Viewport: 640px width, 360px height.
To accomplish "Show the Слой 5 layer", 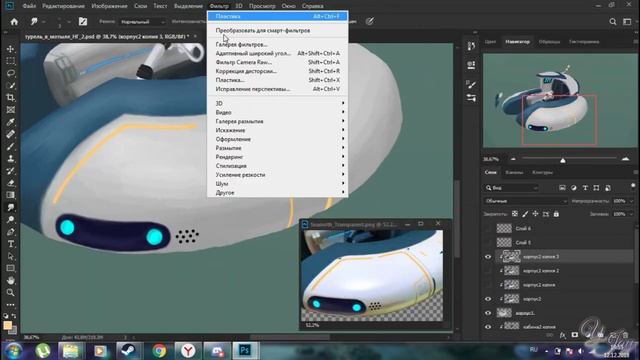I will (488, 242).
